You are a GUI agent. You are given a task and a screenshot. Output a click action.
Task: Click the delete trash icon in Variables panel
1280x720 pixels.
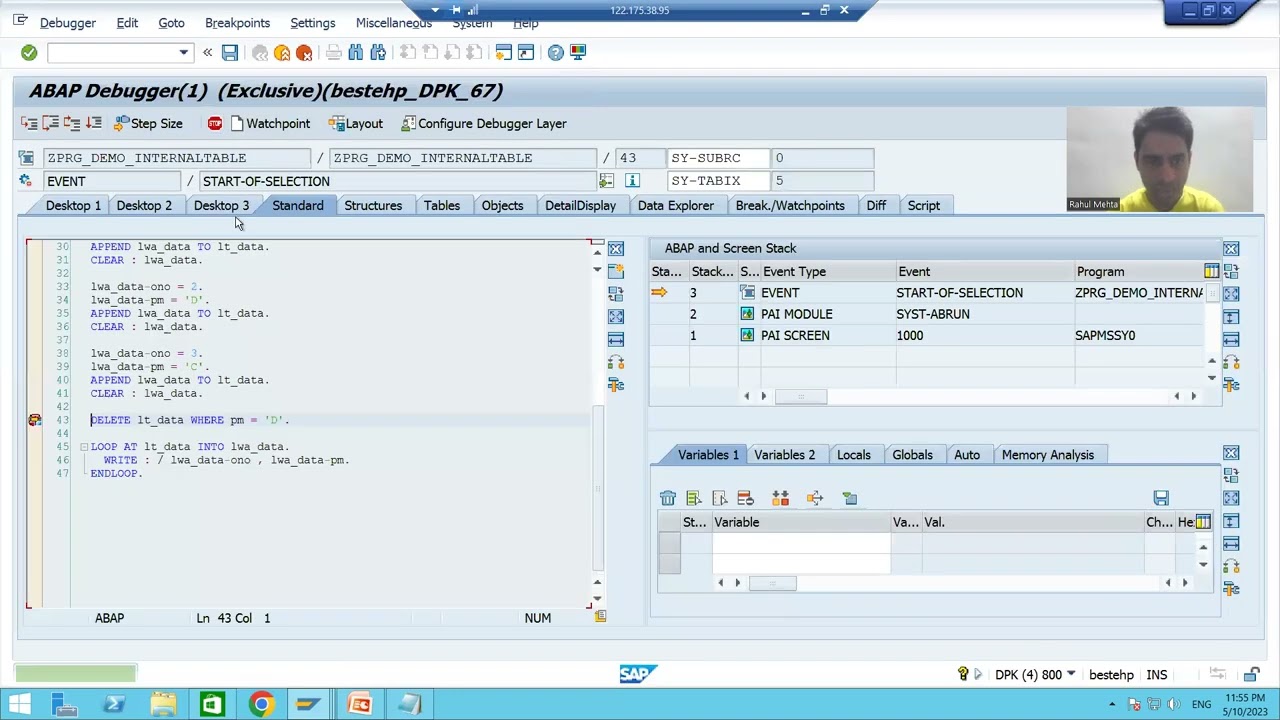coord(668,498)
